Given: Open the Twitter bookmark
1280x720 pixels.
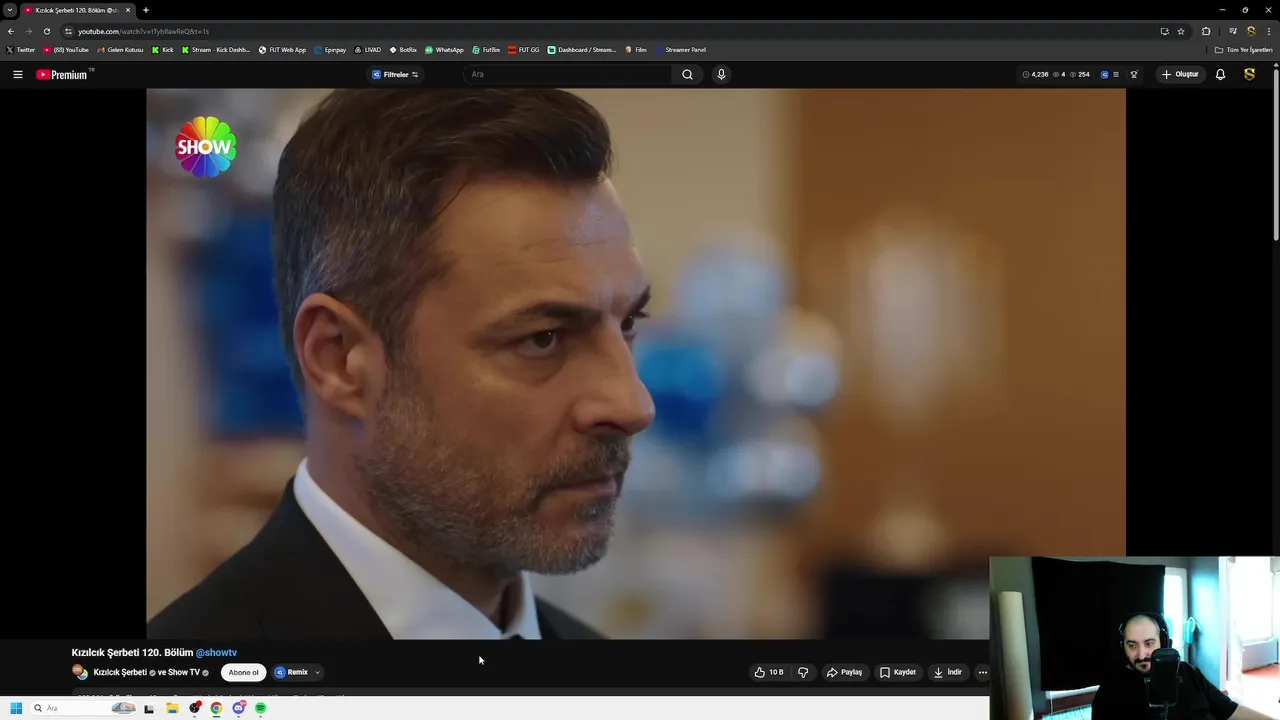Looking at the screenshot, I should [x=20, y=49].
